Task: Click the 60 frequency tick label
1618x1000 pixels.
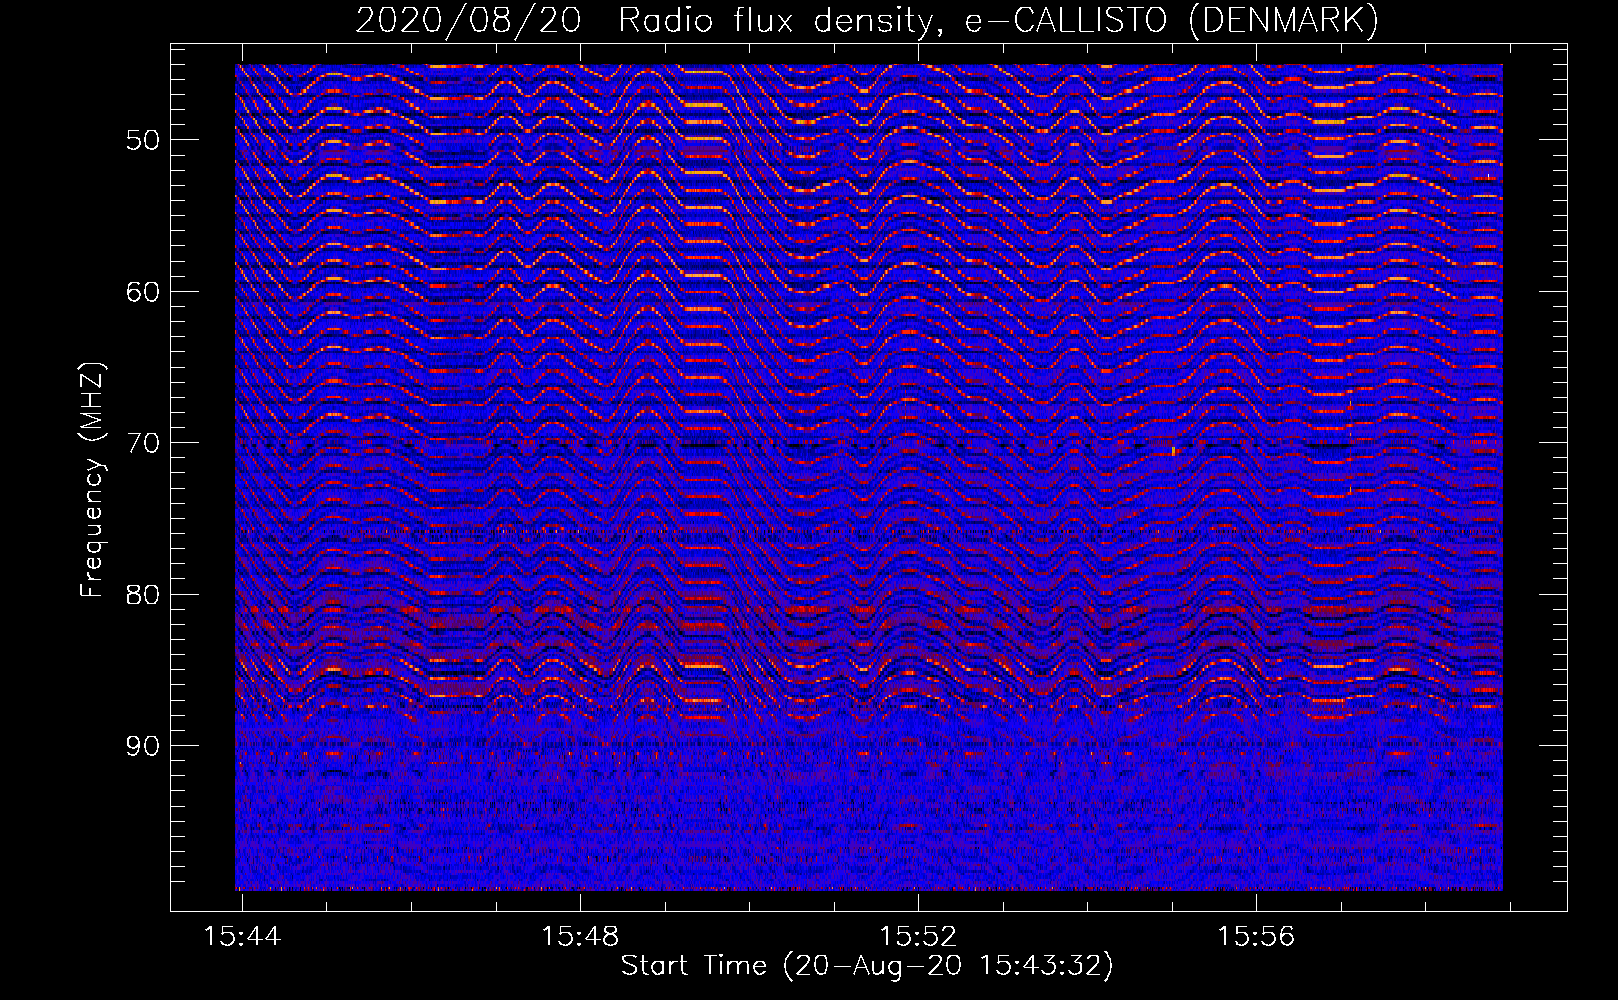Action: (x=143, y=292)
